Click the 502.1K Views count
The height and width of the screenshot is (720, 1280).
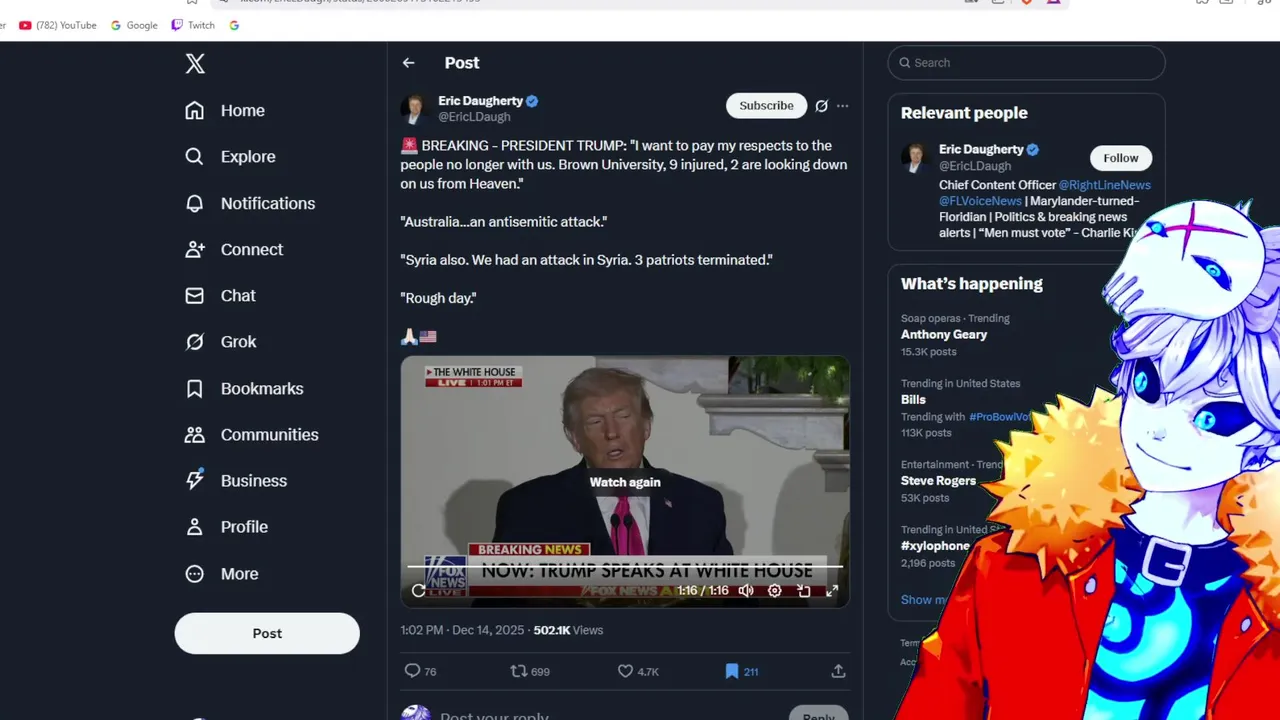click(568, 630)
